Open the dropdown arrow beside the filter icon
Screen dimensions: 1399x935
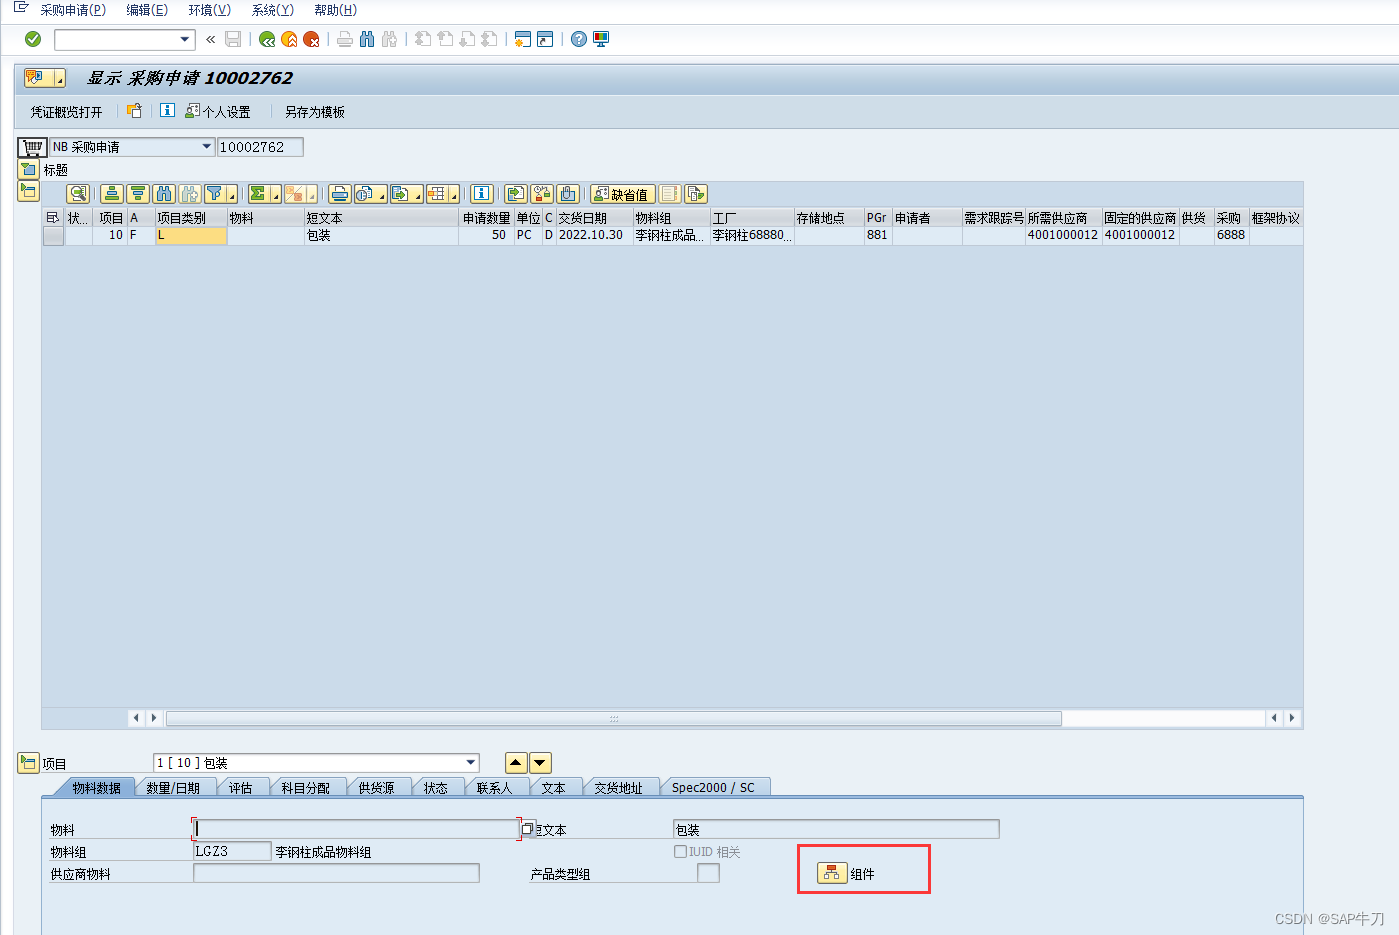point(232,193)
